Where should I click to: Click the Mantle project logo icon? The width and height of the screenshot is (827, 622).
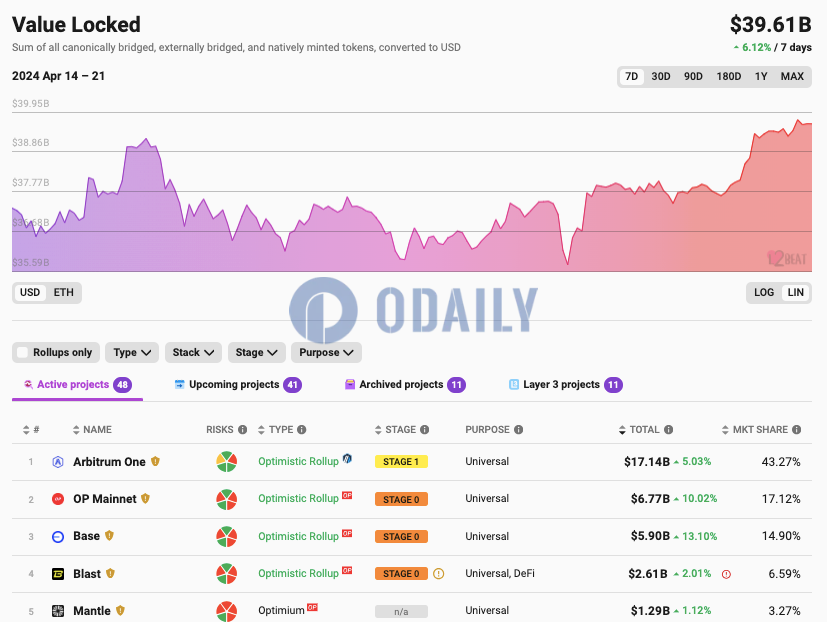(x=58, y=611)
